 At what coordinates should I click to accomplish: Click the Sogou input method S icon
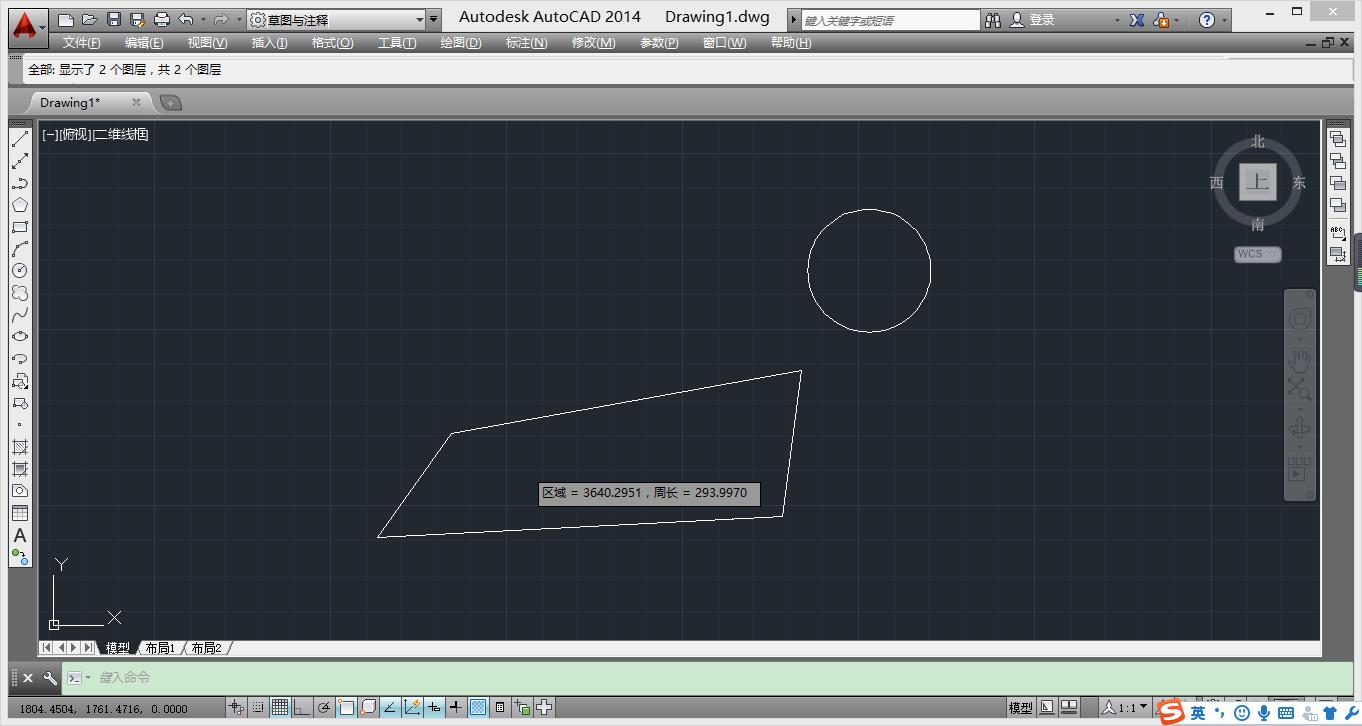pyautogui.click(x=1171, y=712)
